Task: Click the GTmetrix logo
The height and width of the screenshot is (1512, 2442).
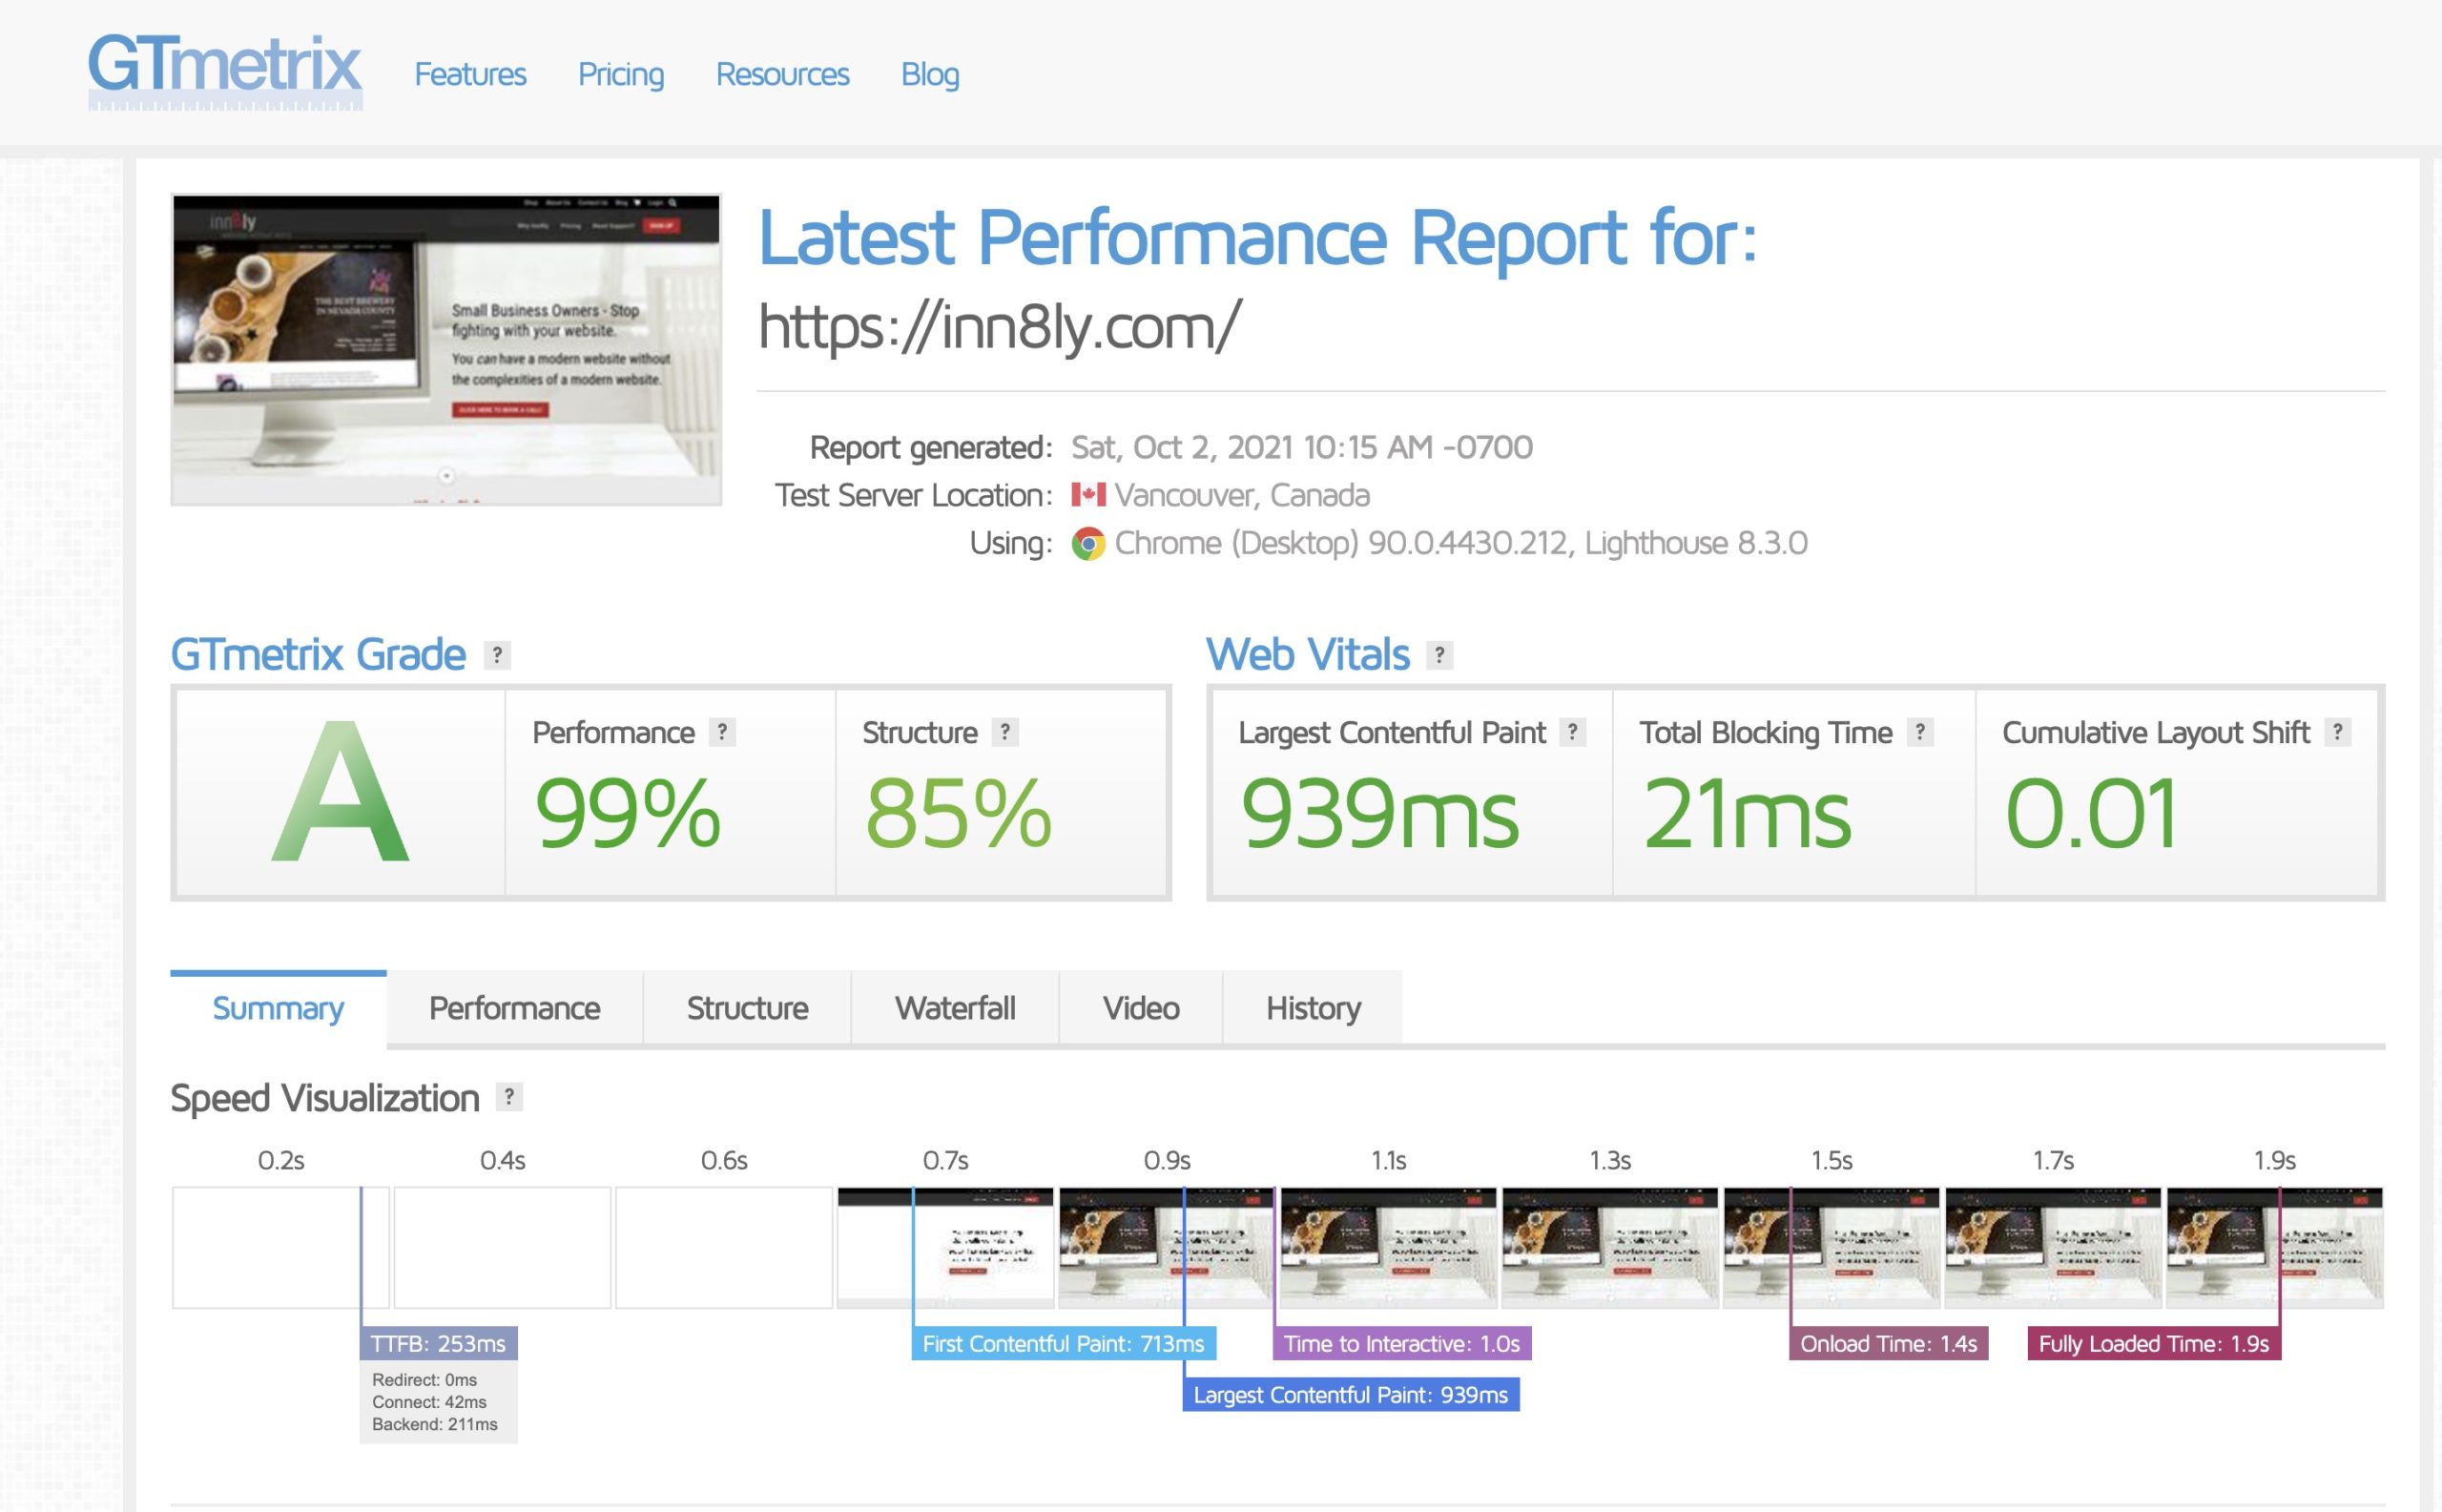Action: click(225, 72)
